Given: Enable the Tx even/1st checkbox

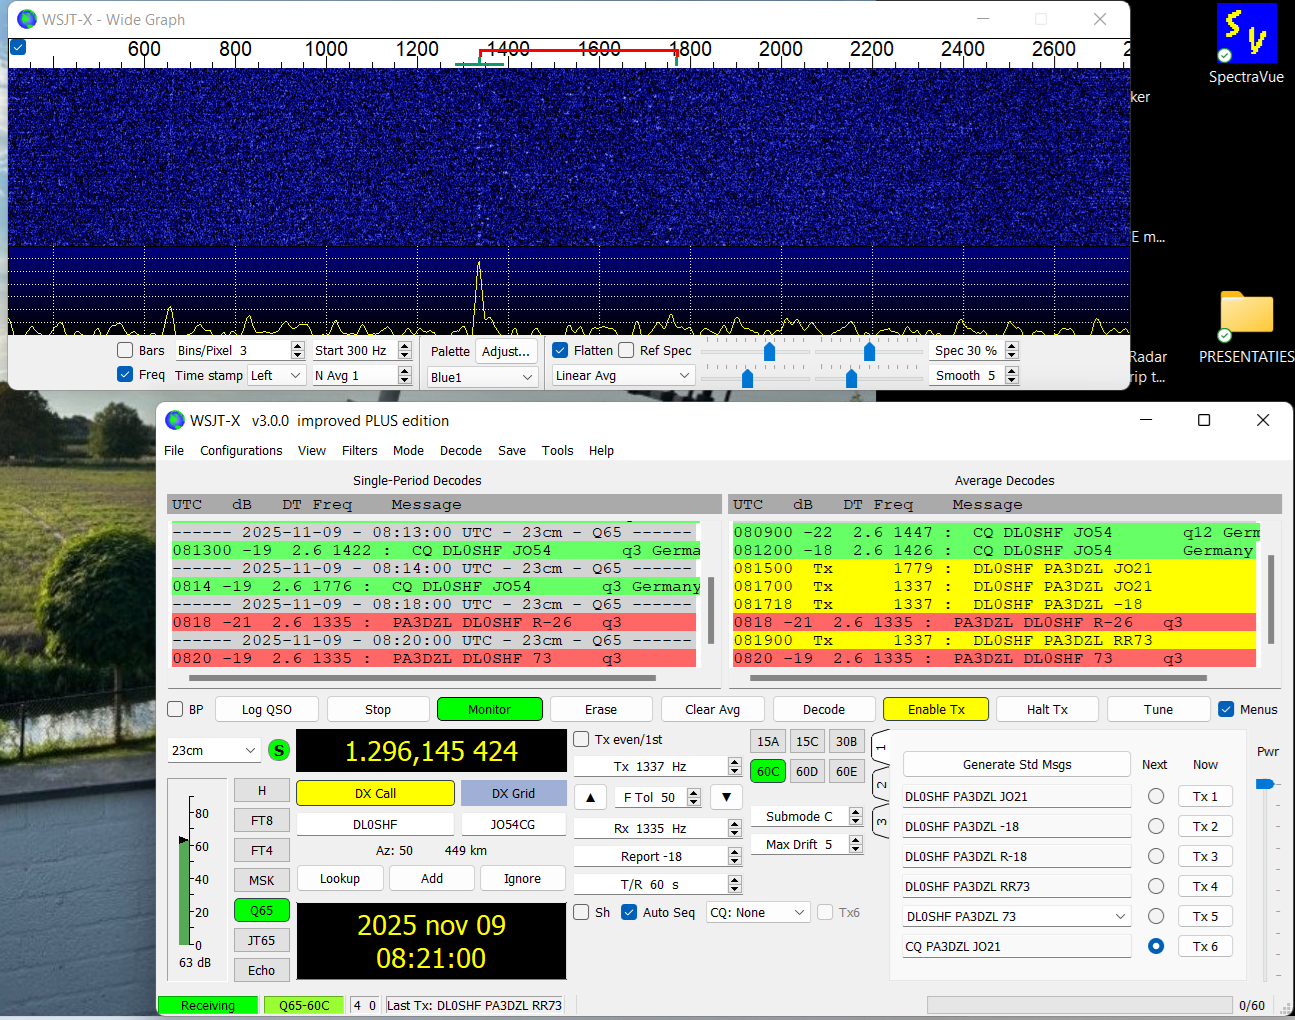Looking at the screenshot, I should 580,738.
